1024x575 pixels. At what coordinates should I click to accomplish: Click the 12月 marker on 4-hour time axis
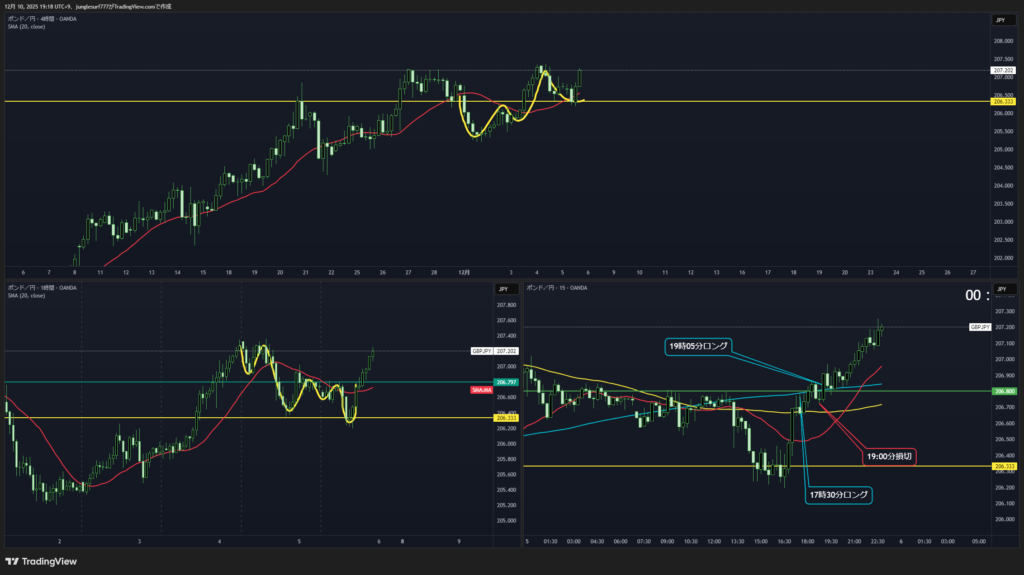[461, 271]
